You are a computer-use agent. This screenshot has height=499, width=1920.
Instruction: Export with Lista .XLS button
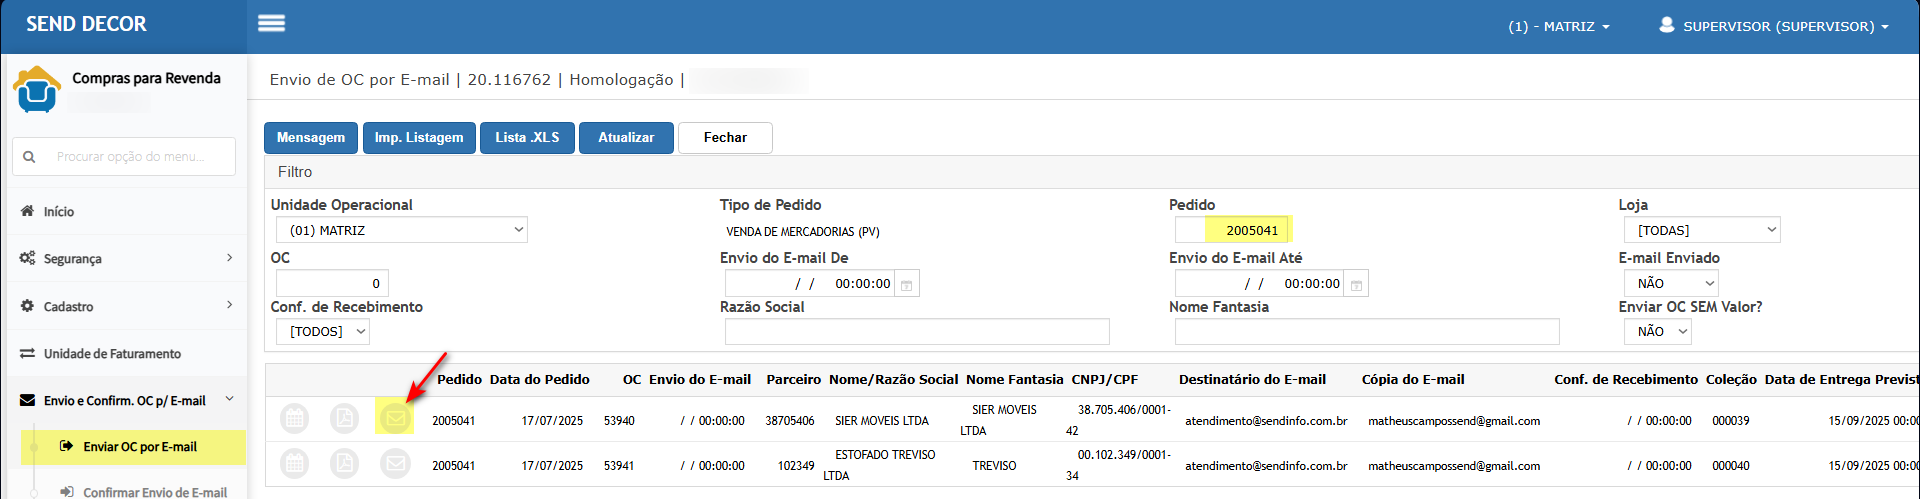click(x=527, y=138)
